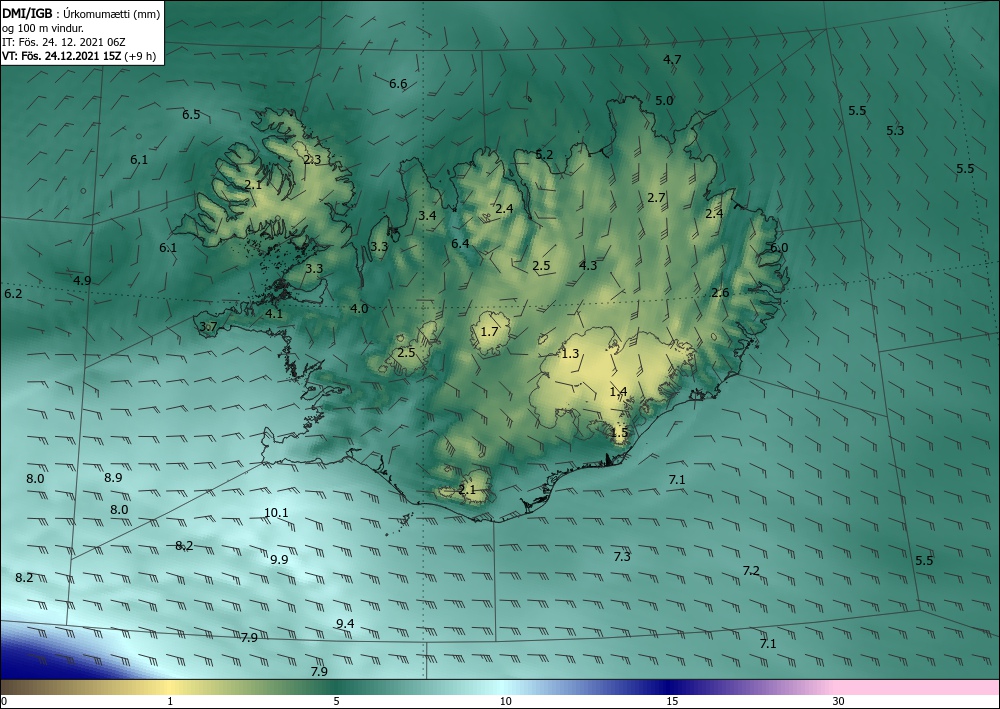1000x709 pixels.
Task: Click the 'DMI/IGB : Úrkomumætti (mm)' title line
Action: [x=81, y=13]
